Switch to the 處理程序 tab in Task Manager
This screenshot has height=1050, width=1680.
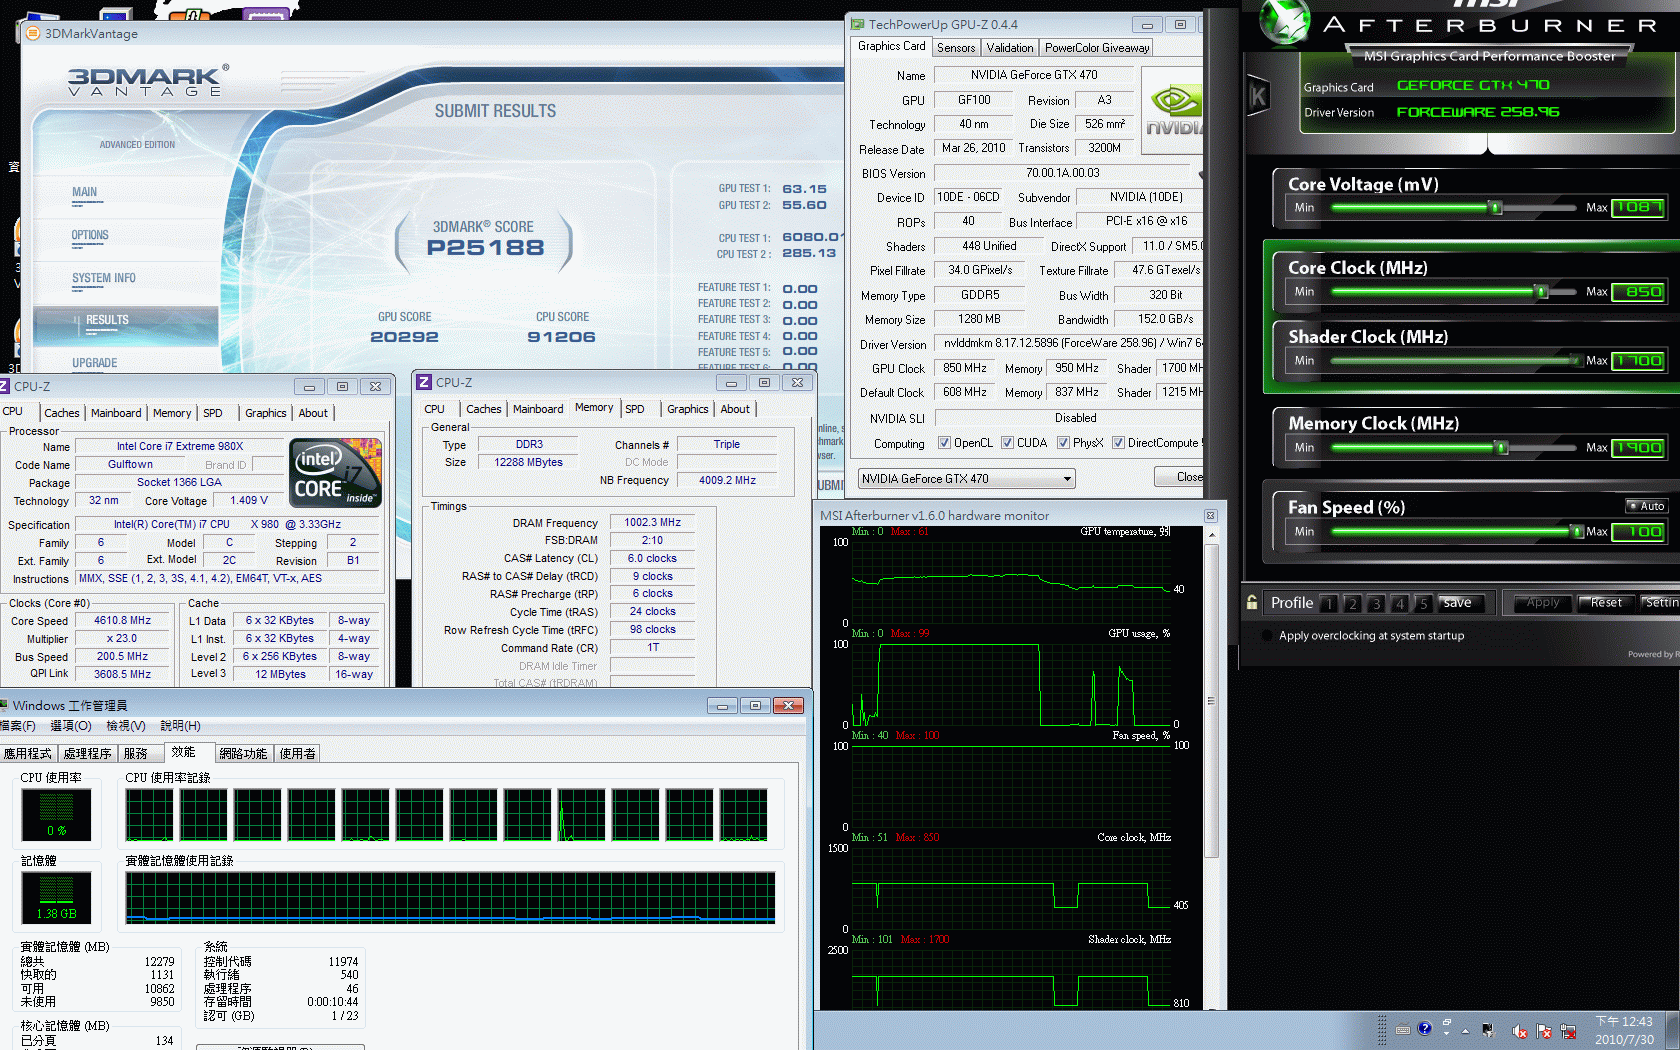[x=87, y=754]
